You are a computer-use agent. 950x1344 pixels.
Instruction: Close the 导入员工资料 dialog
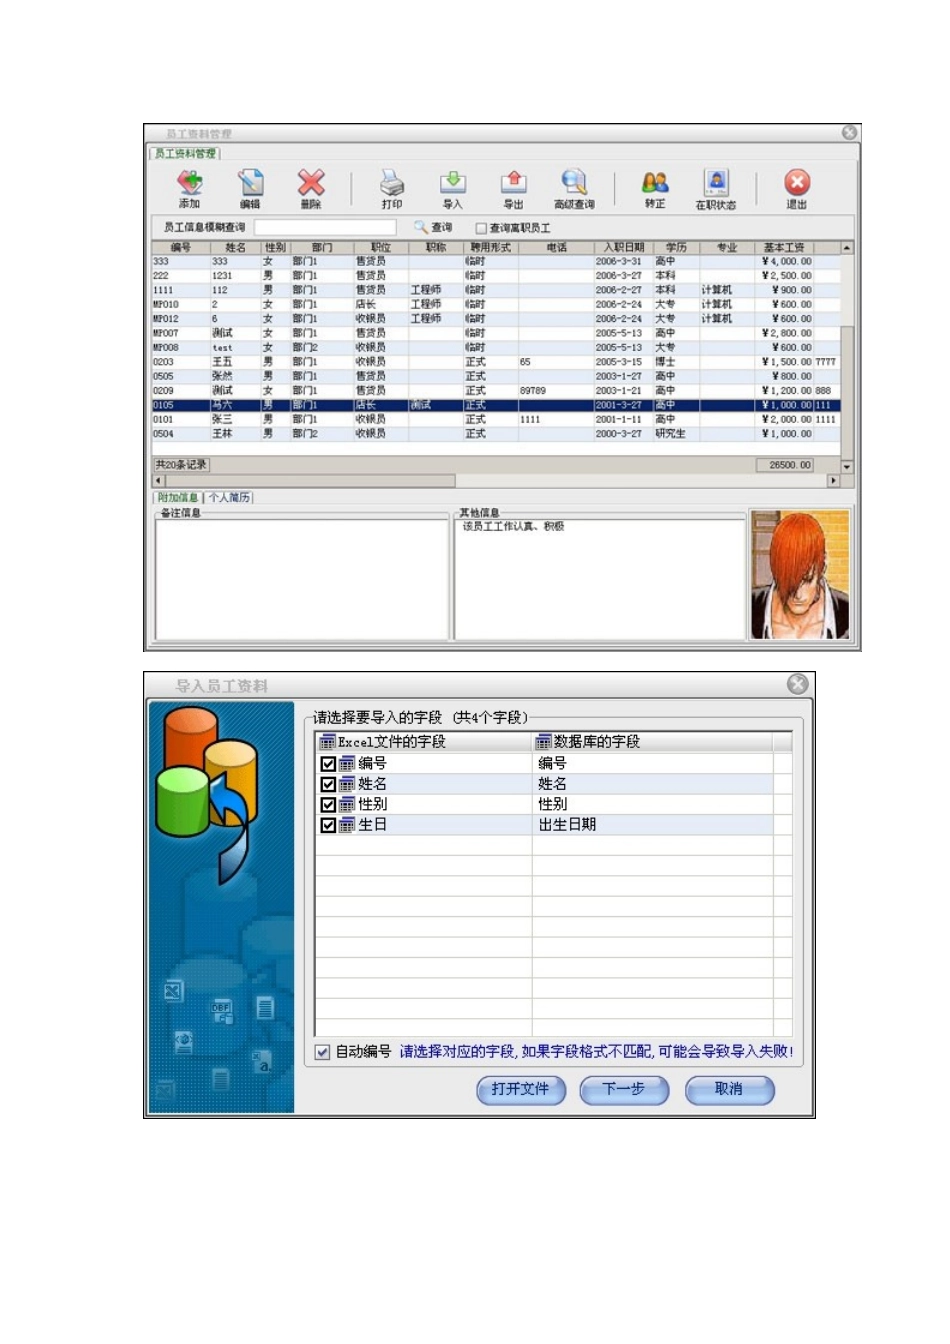797,684
